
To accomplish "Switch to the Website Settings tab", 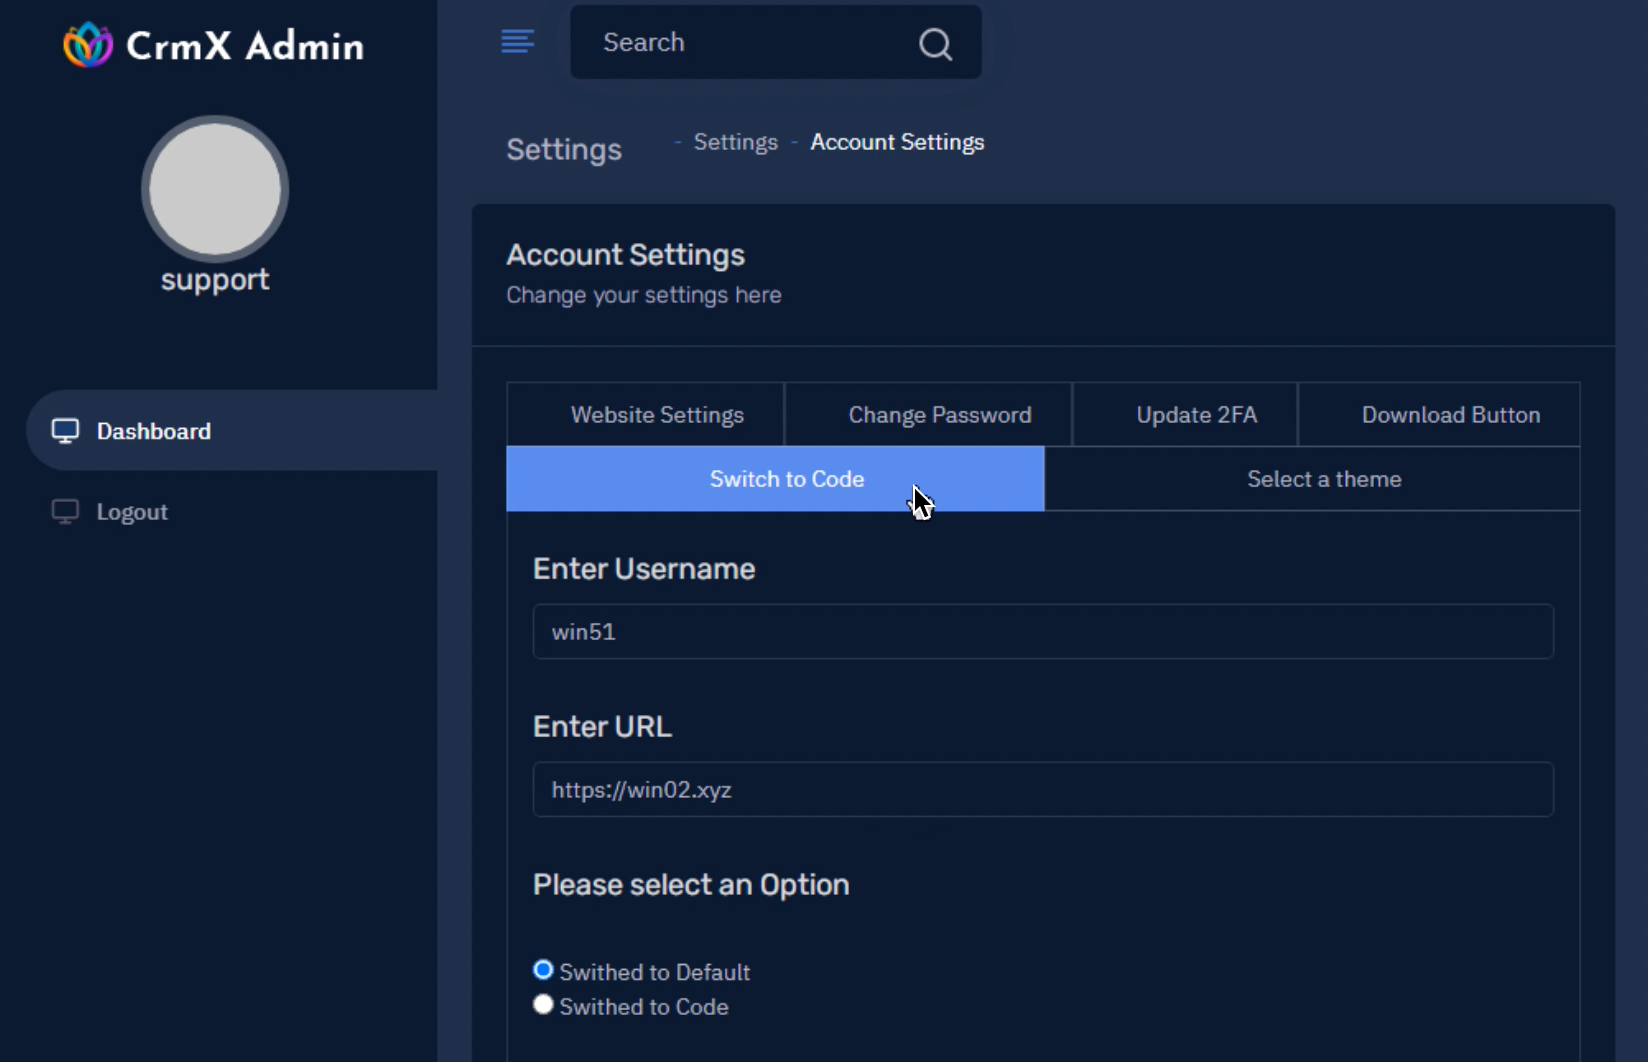I will (656, 414).
